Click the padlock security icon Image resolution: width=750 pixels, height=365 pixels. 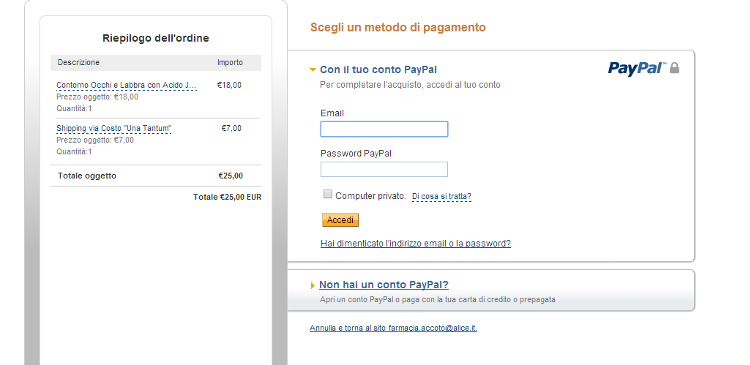674,68
